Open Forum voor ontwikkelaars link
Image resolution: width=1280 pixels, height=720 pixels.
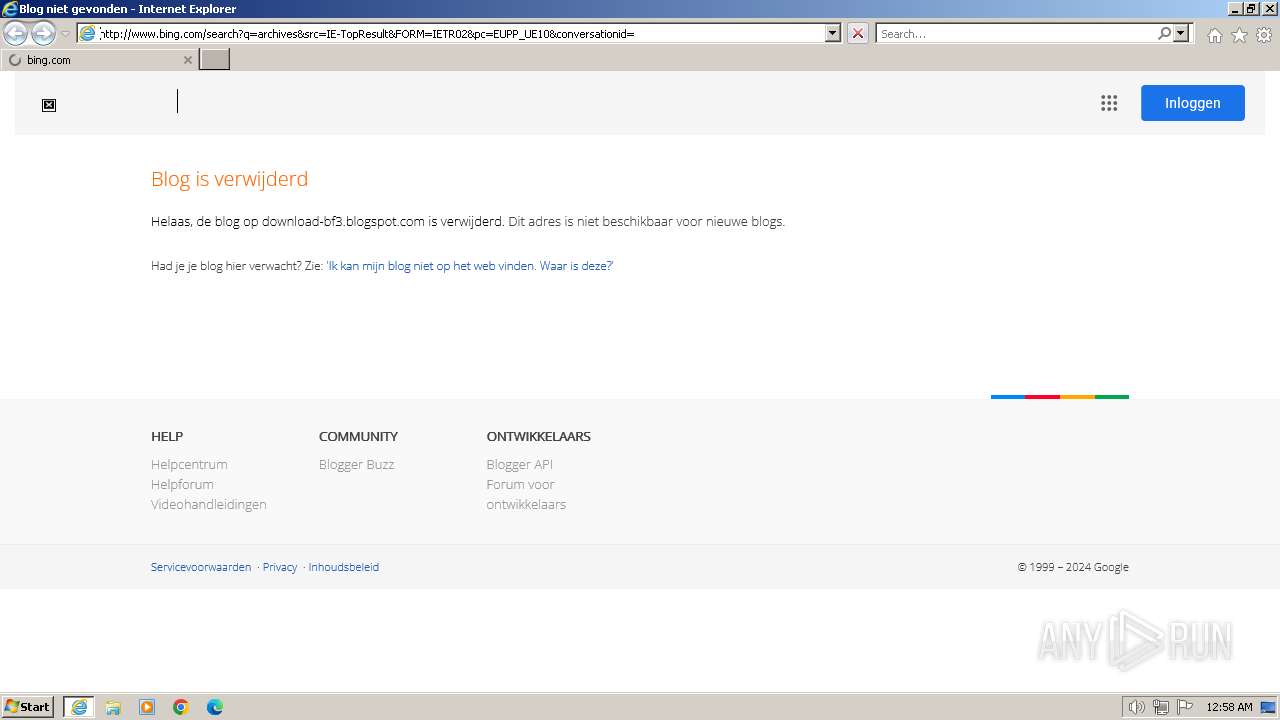pos(526,494)
